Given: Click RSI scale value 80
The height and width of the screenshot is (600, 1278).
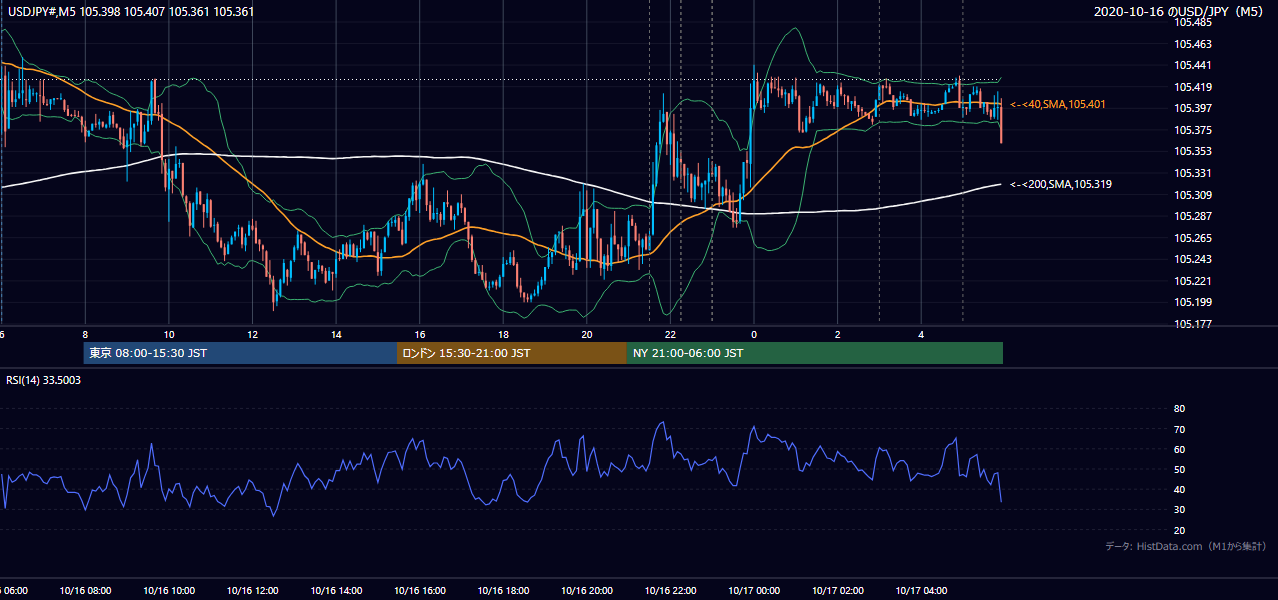Looking at the screenshot, I should (1179, 409).
